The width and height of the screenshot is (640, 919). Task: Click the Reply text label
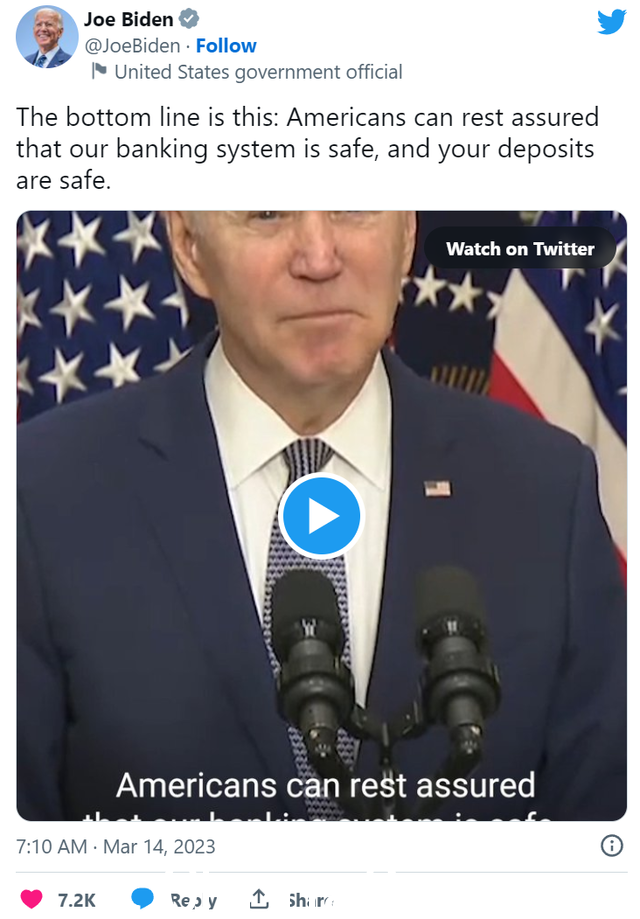point(193,900)
